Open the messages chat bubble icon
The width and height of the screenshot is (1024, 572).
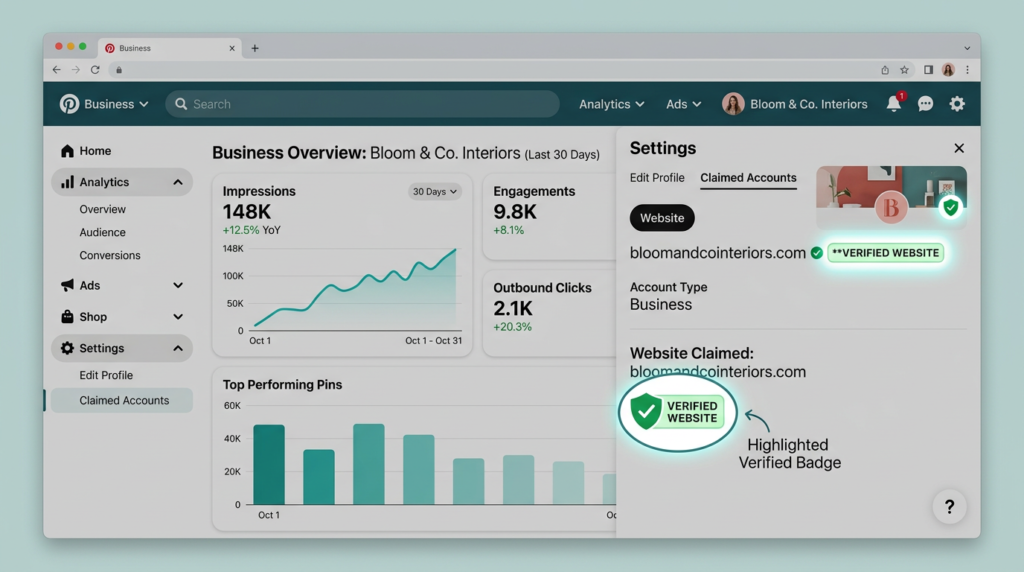(925, 104)
